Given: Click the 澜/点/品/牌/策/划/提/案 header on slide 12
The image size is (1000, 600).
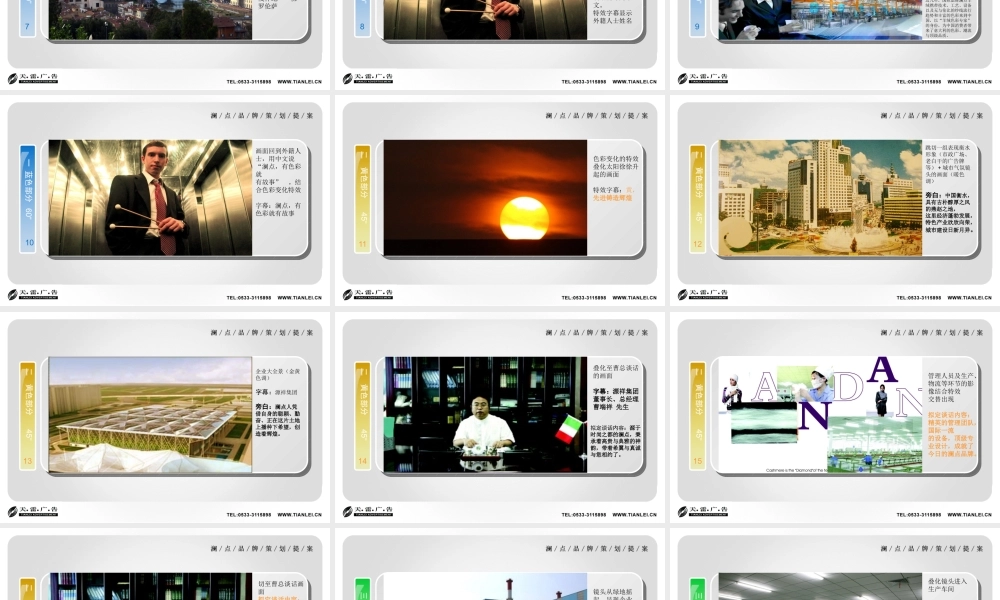Looking at the screenshot, I should [x=932, y=116].
